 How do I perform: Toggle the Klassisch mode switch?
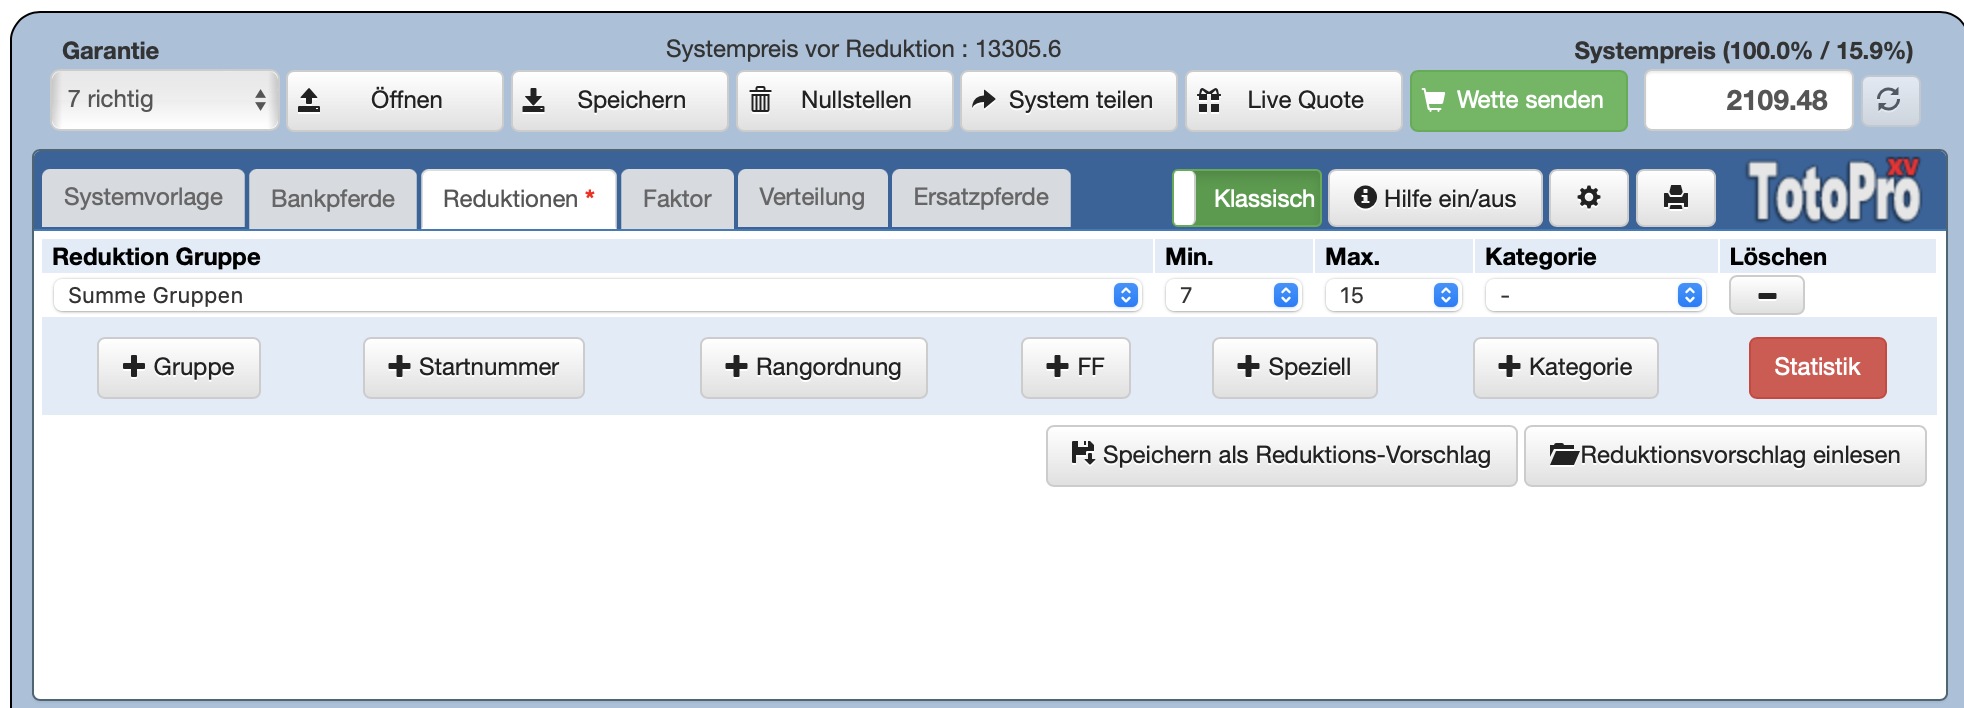click(1247, 198)
